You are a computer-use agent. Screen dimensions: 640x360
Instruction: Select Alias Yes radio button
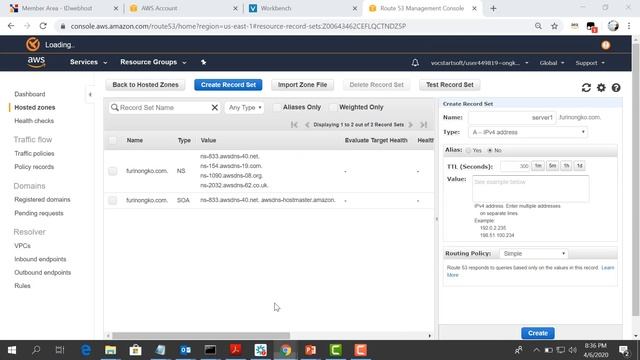468,150
